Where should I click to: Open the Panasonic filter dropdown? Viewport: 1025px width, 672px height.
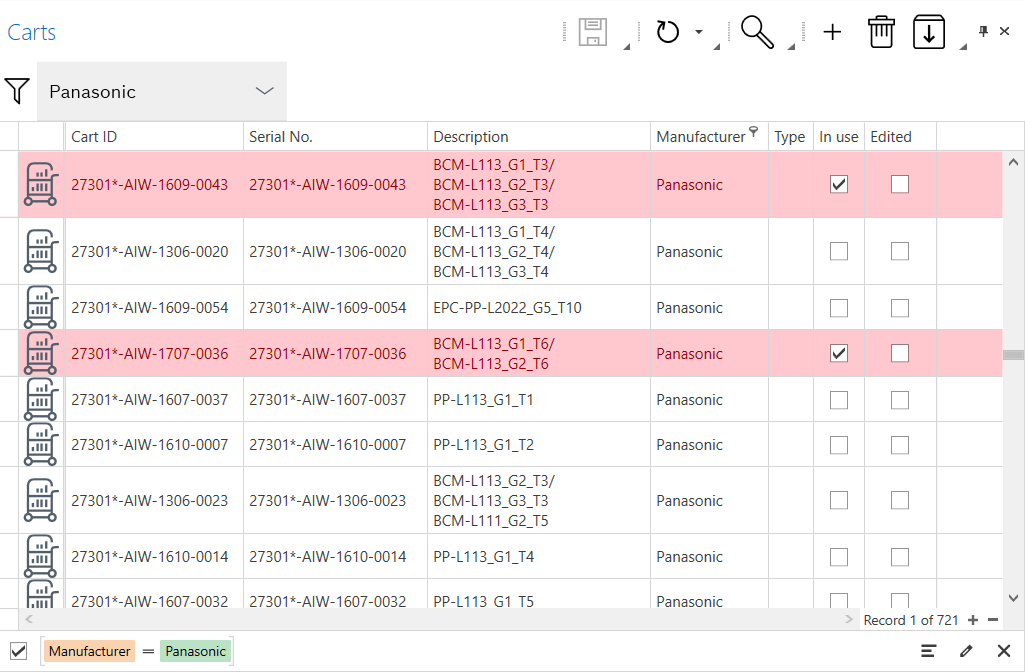(161, 91)
